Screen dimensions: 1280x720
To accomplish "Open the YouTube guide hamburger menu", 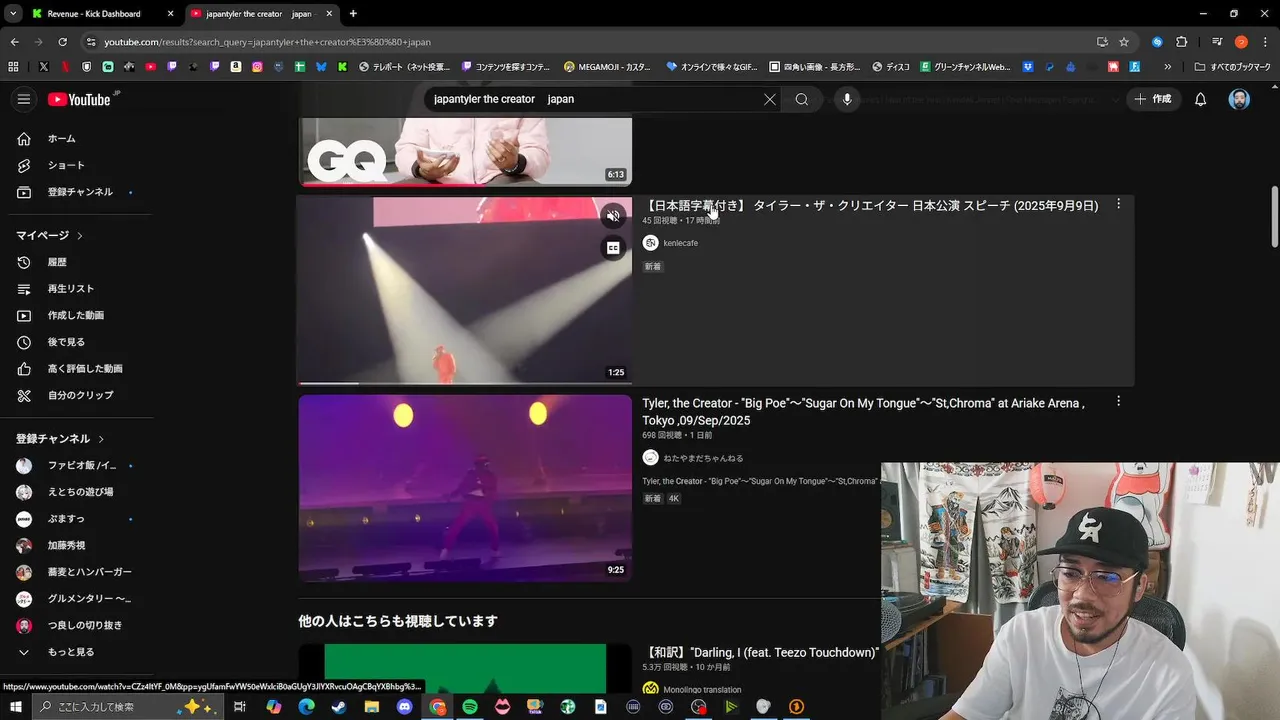I will tap(24, 99).
